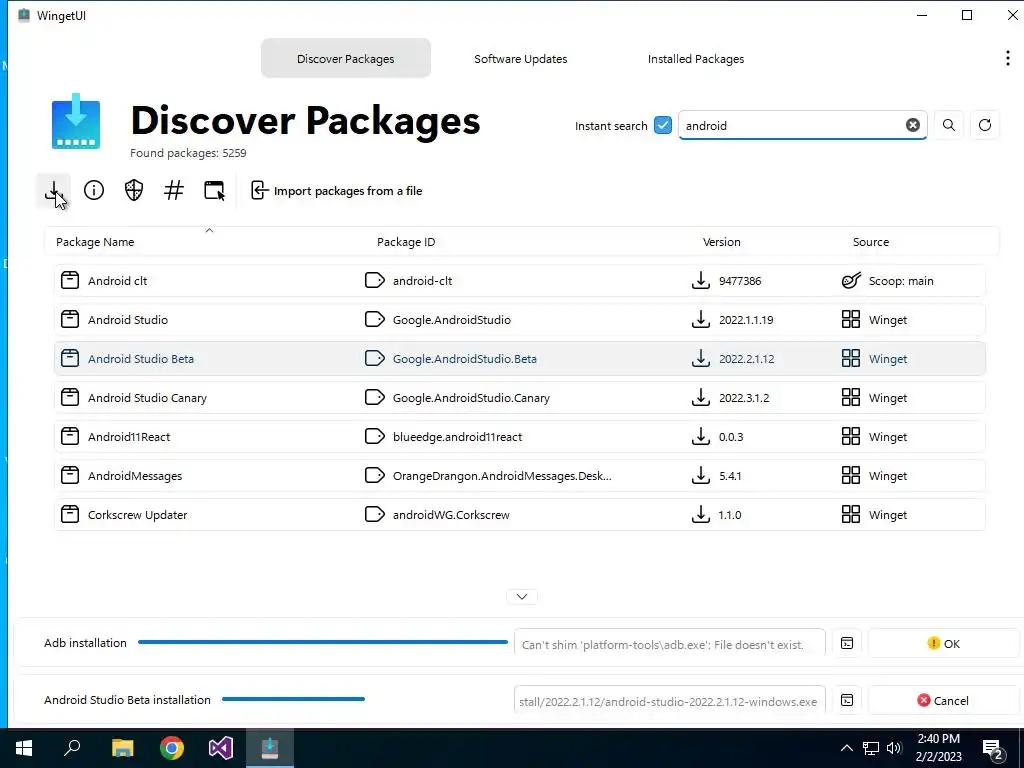The width and height of the screenshot is (1024, 768).
Task: Click the Winget icon on Corkscrew Updater row
Action: pyautogui.click(x=851, y=515)
